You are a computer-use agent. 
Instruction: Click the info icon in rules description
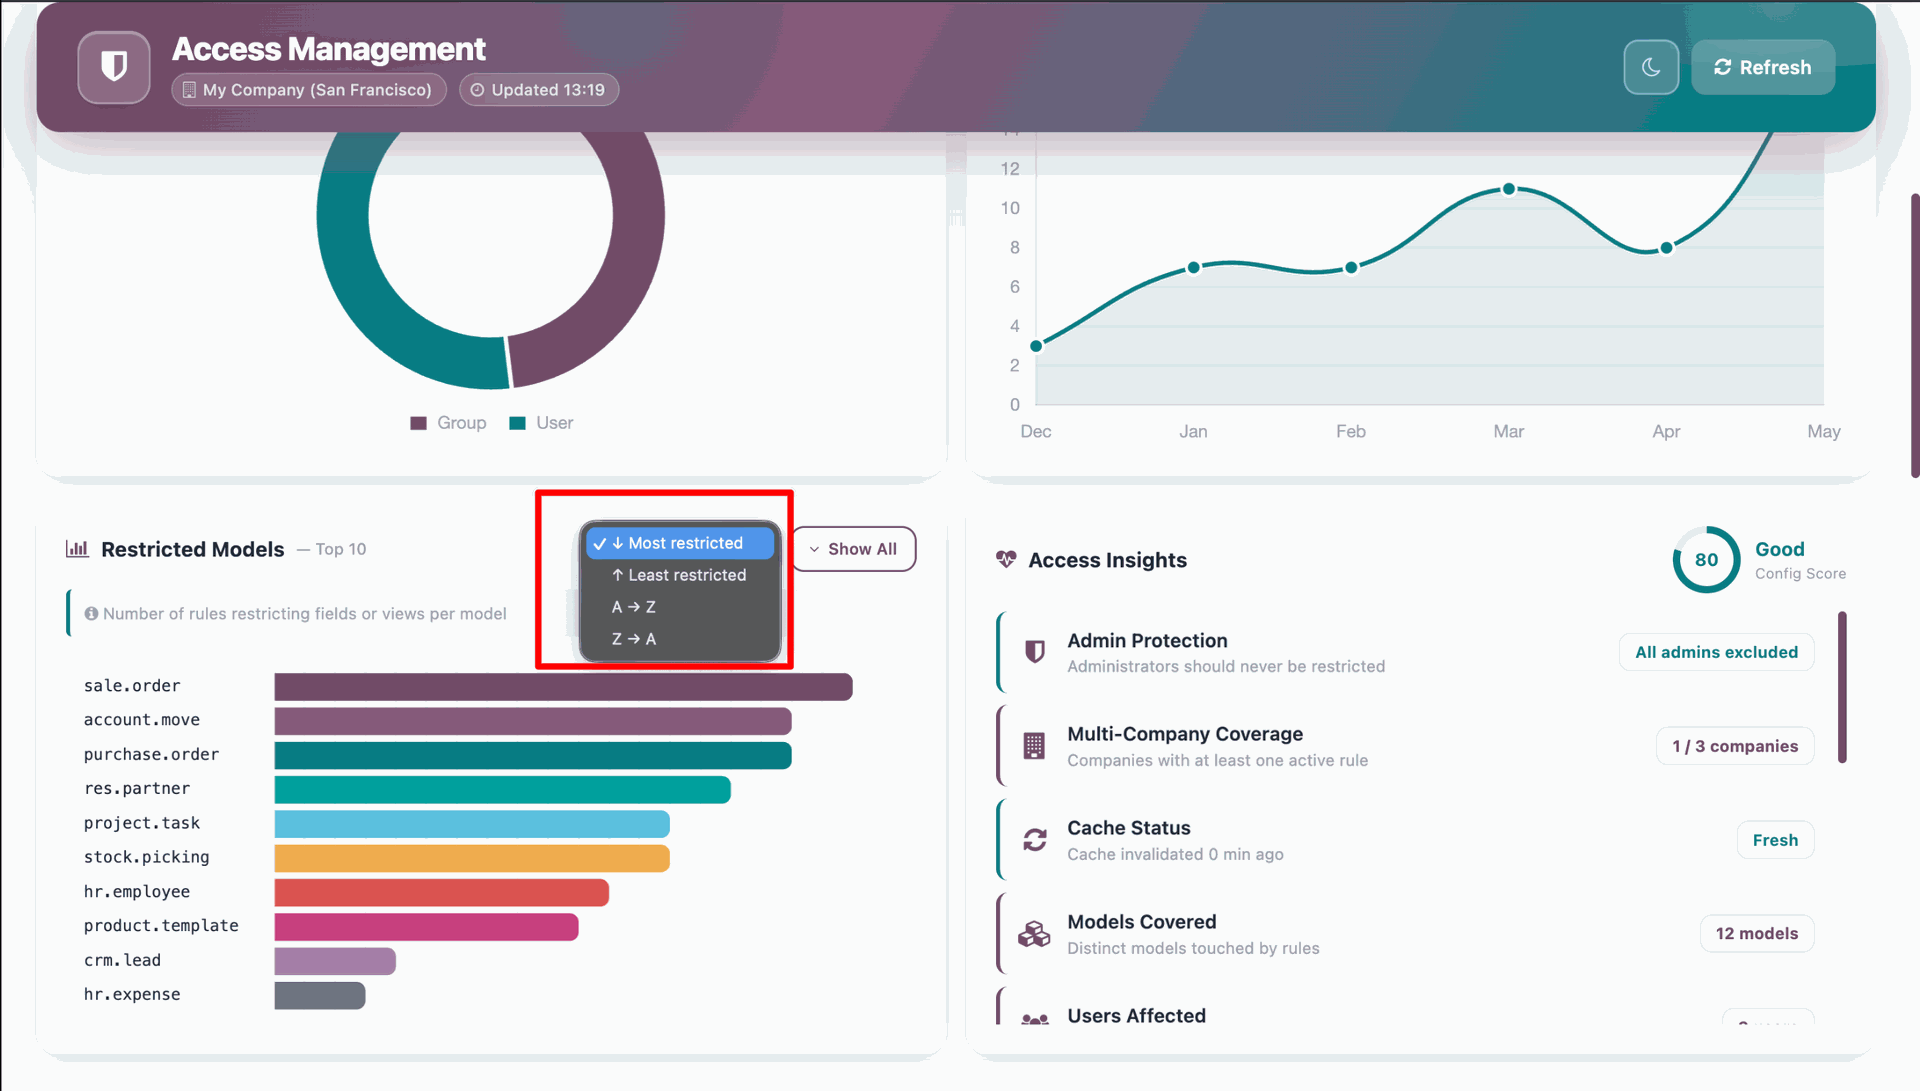click(x=91, y=614)
